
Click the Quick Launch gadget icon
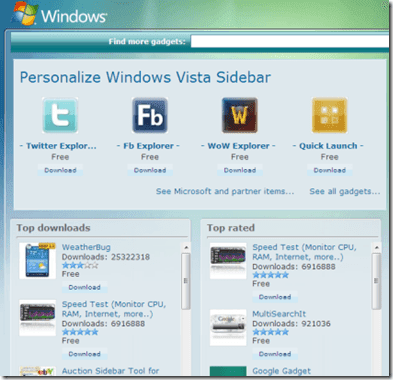tap(329, 115)
